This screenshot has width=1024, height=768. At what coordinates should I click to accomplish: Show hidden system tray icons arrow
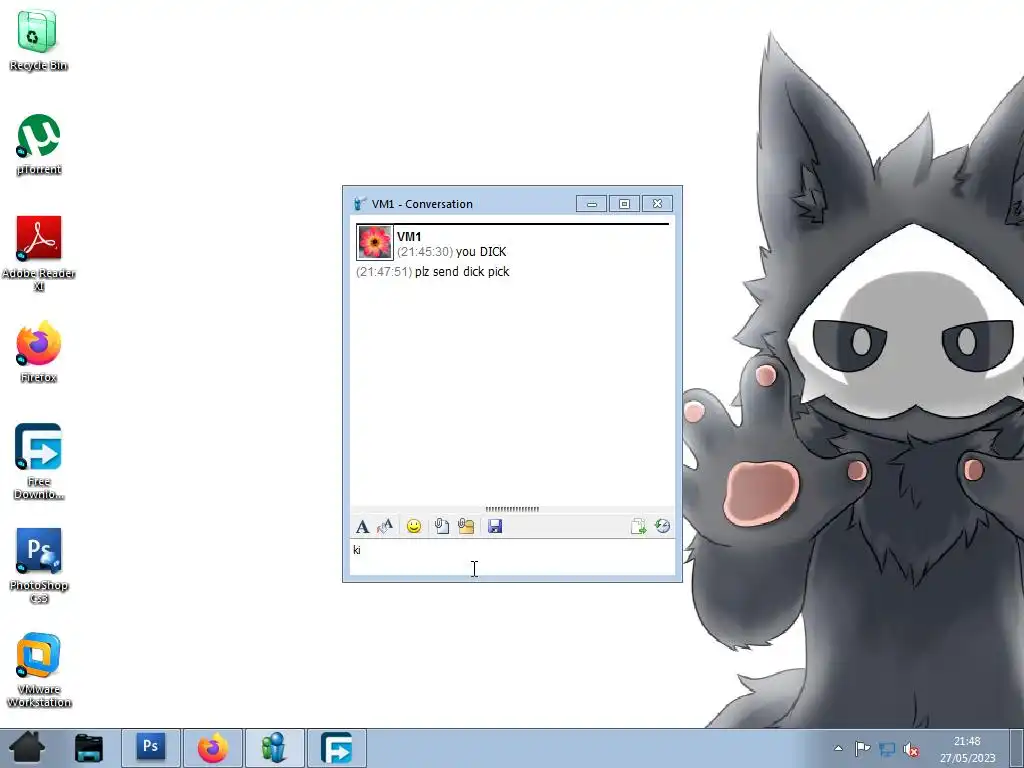tap(839, 748)
